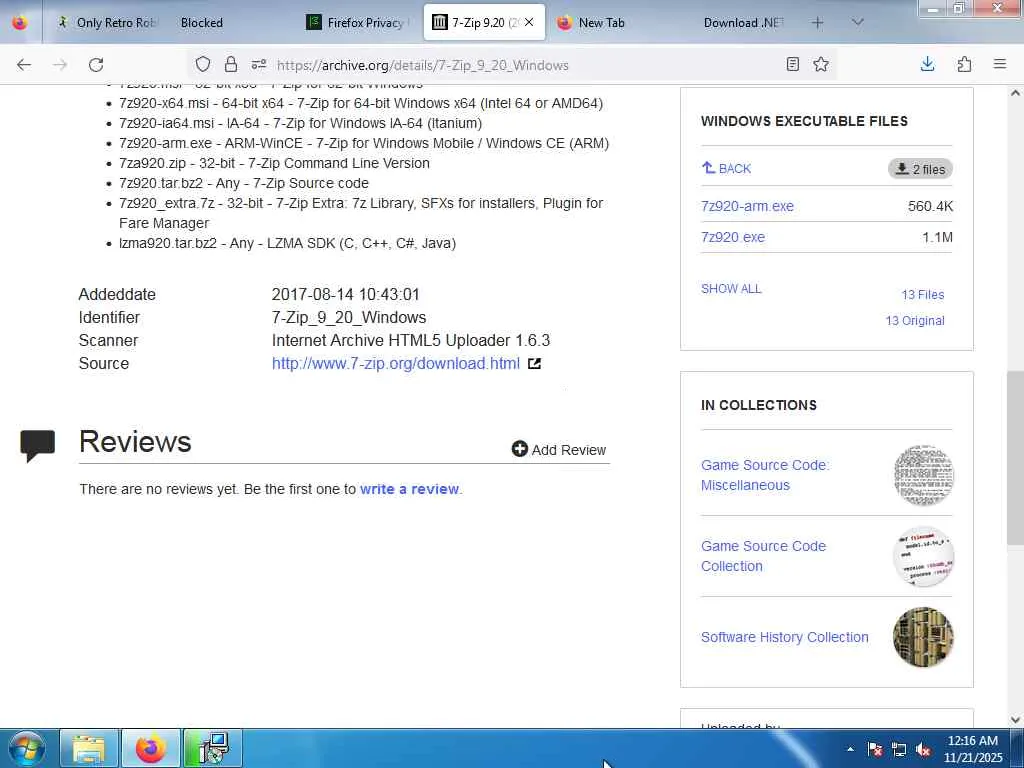Open Firefox application hamburger menu
1024x768 pixels.
(x=1000, y=64)
